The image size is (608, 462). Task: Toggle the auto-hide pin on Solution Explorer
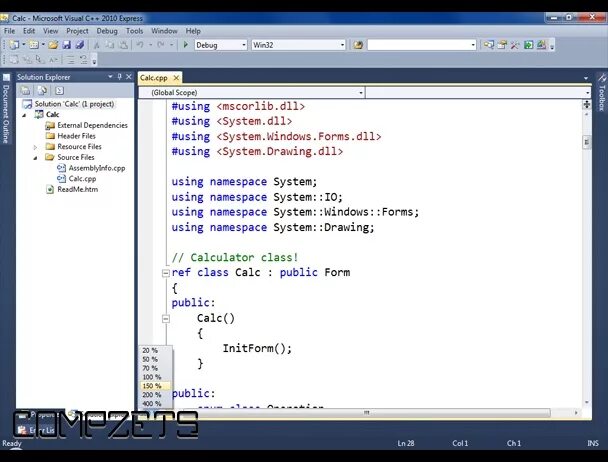(x=119, y=77)
